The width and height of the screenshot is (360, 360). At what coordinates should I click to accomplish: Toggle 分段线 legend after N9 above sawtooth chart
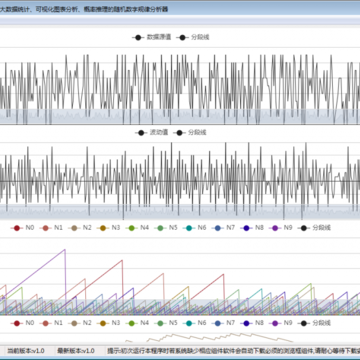point(314,228)
